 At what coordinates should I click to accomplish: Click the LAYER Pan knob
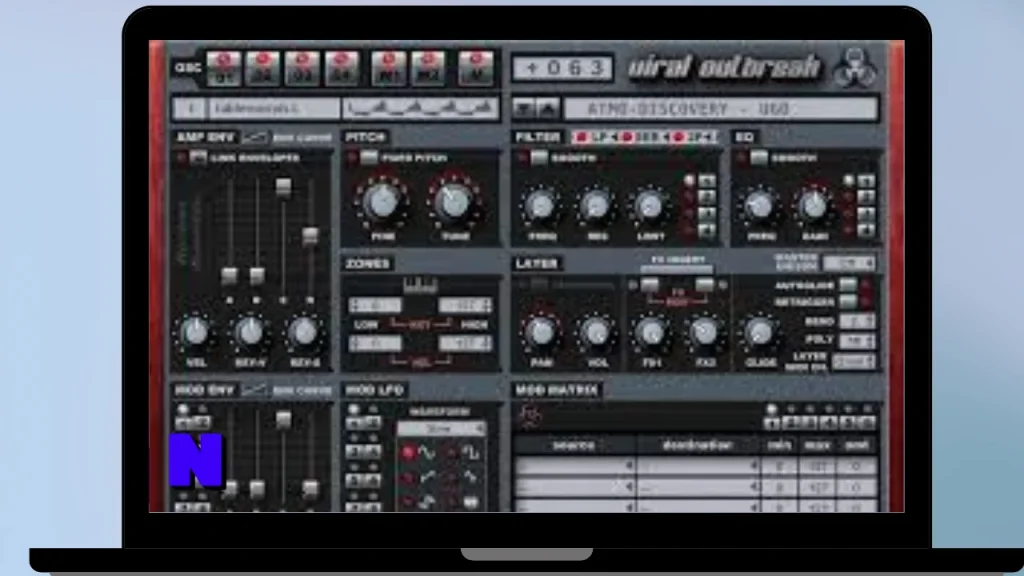541,332
